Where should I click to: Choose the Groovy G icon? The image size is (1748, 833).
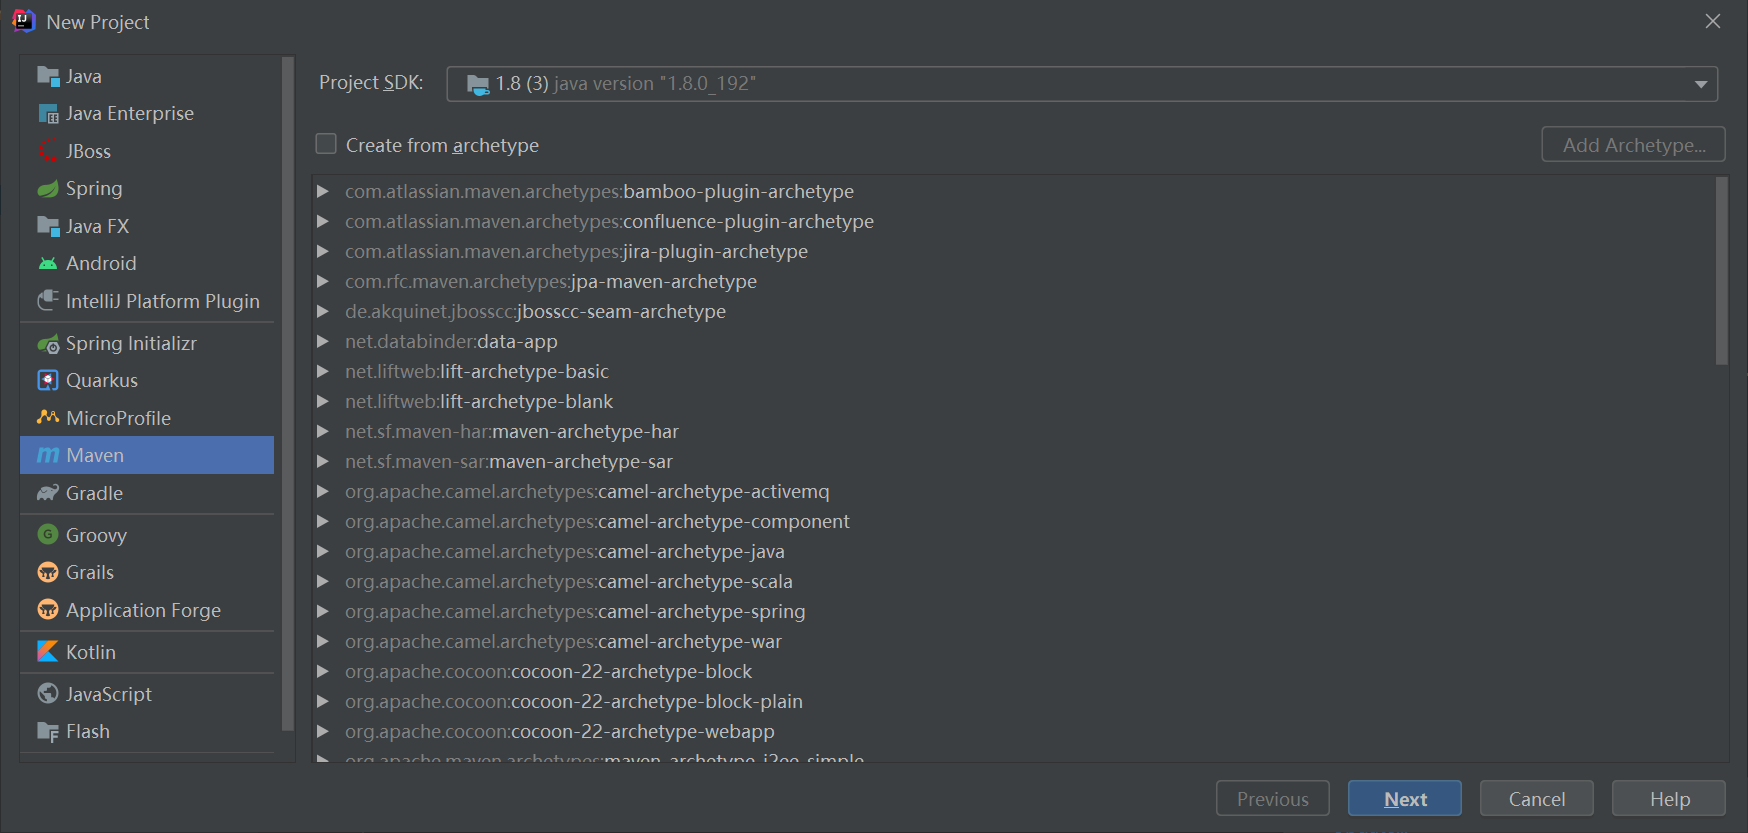click(48, 535)
